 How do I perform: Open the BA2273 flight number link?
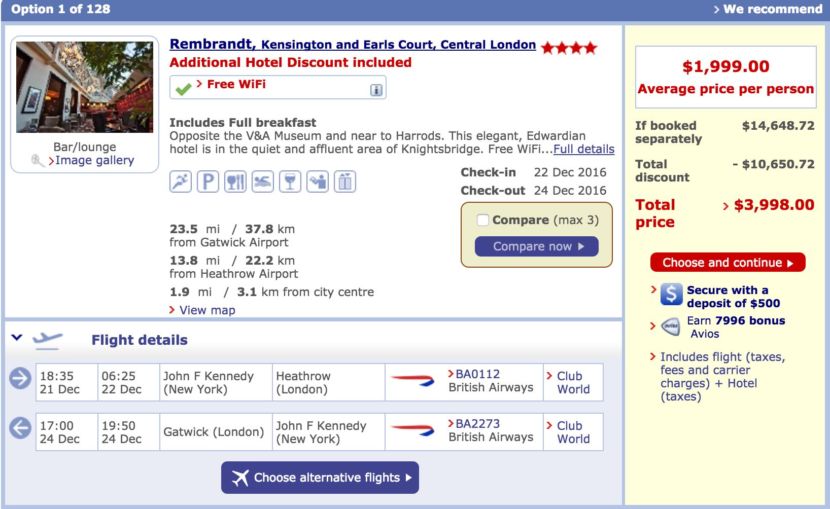(x=477, y=424)
